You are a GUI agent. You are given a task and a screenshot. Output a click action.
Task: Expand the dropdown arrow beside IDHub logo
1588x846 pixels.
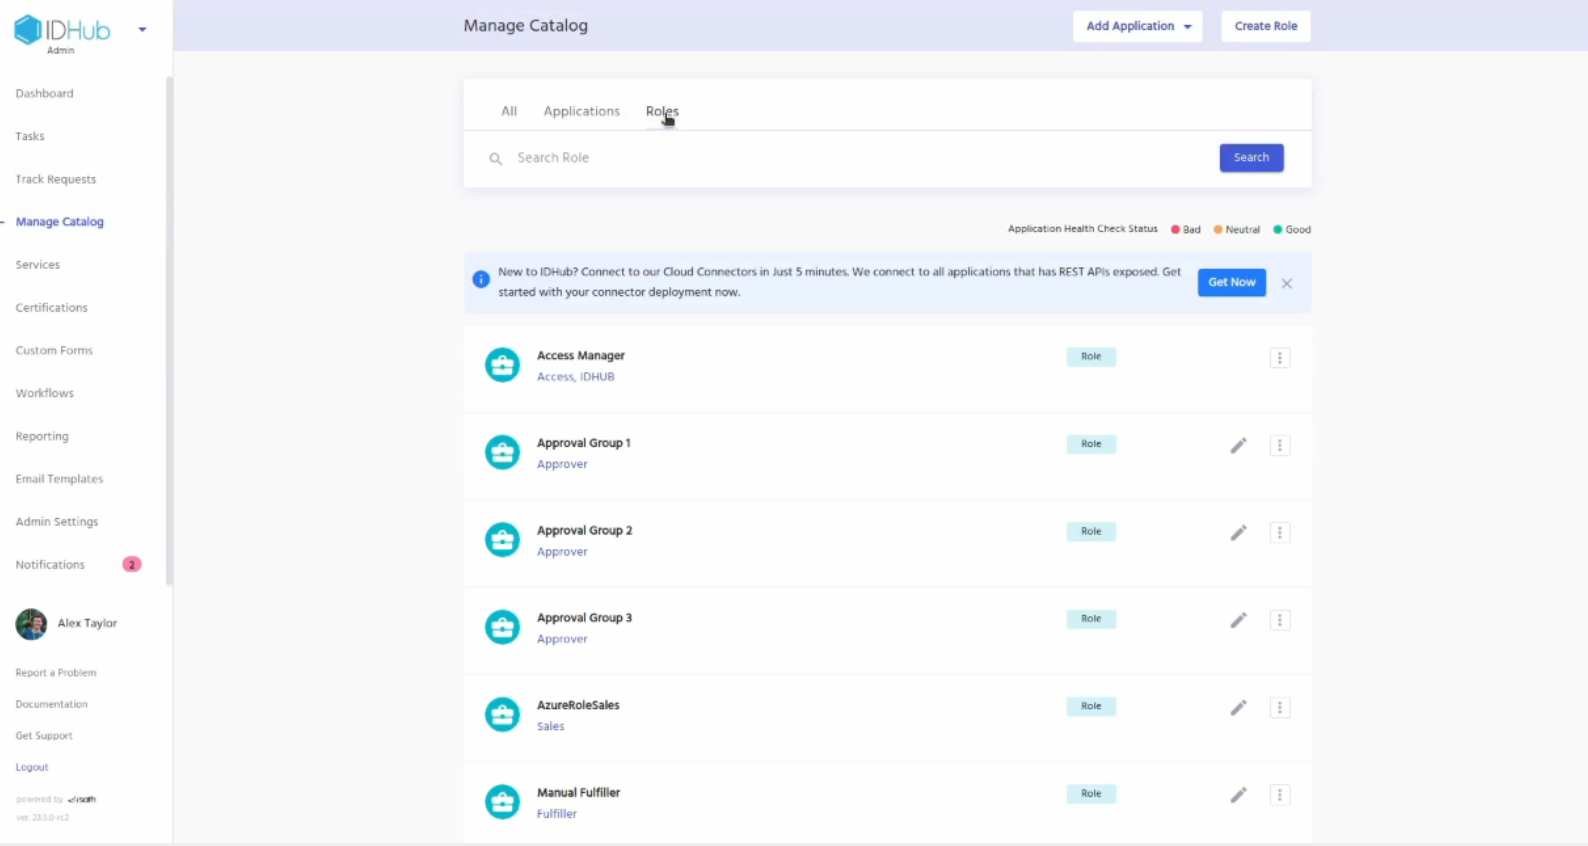pyautogui.click(x=142, y=30)
